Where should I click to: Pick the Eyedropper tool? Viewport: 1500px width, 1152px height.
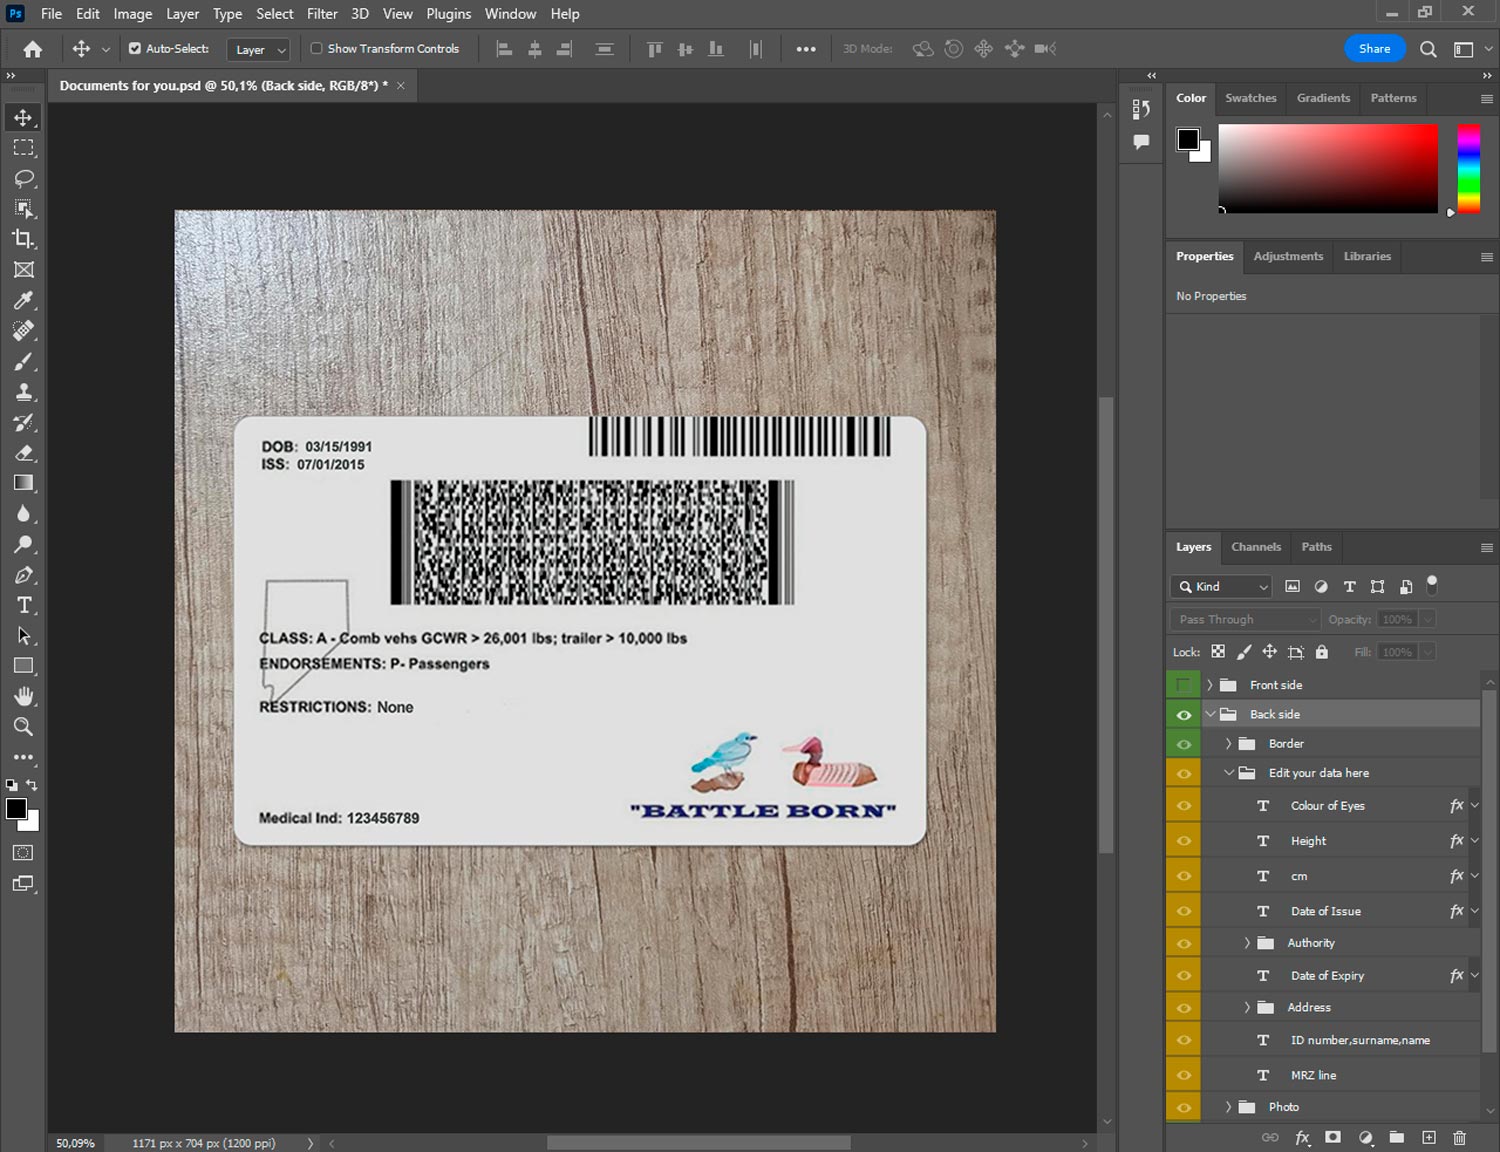24,300
